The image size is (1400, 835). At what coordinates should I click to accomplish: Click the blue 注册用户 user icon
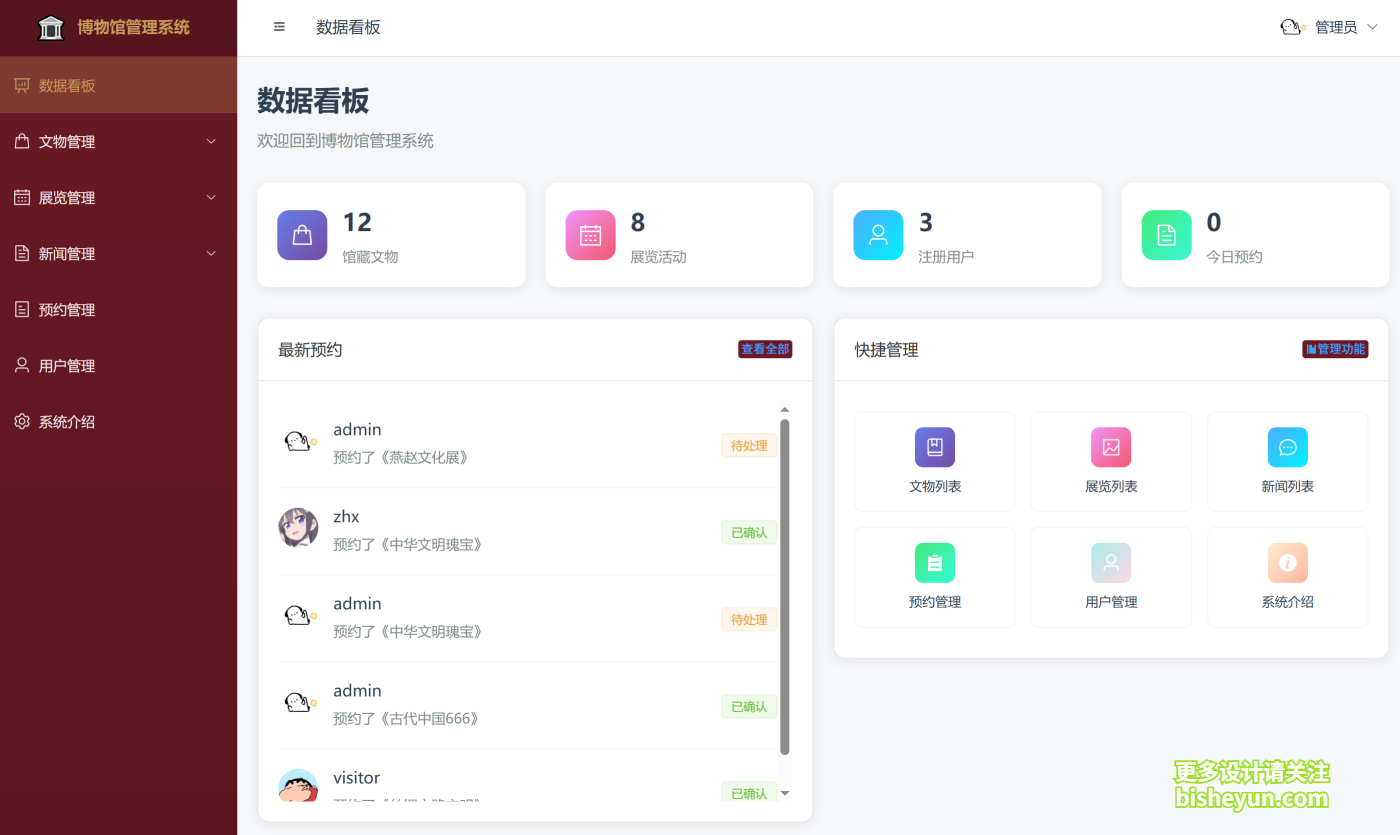coord(878,234)
